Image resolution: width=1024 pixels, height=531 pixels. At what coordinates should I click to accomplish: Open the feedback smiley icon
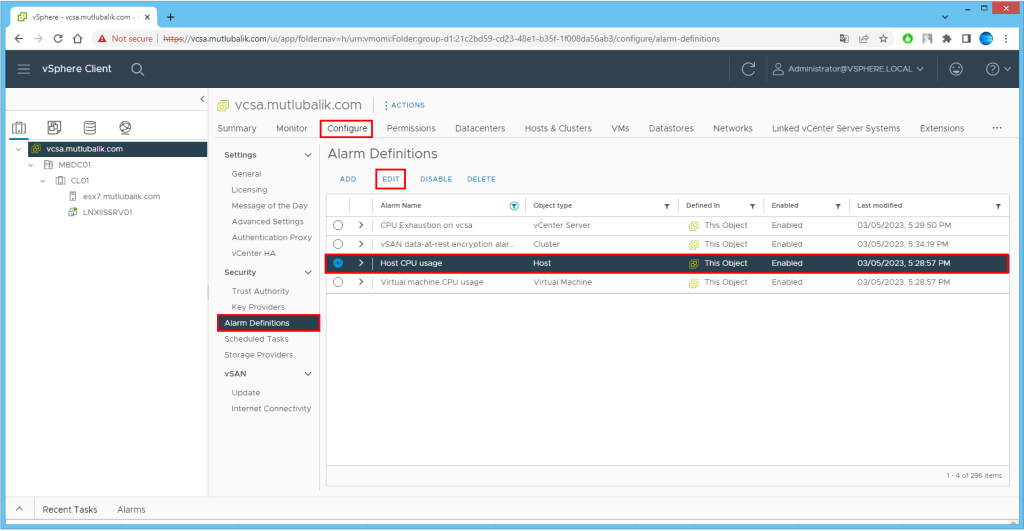click(956, 69)
